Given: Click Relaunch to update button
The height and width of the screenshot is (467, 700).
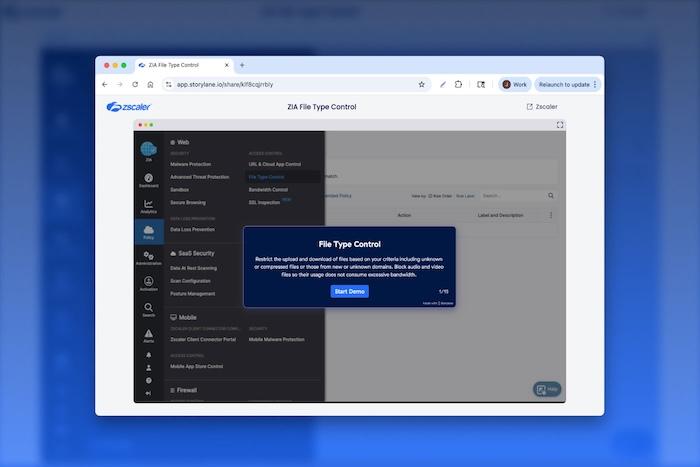Looking at the screenshot, I should click(567, 84).
